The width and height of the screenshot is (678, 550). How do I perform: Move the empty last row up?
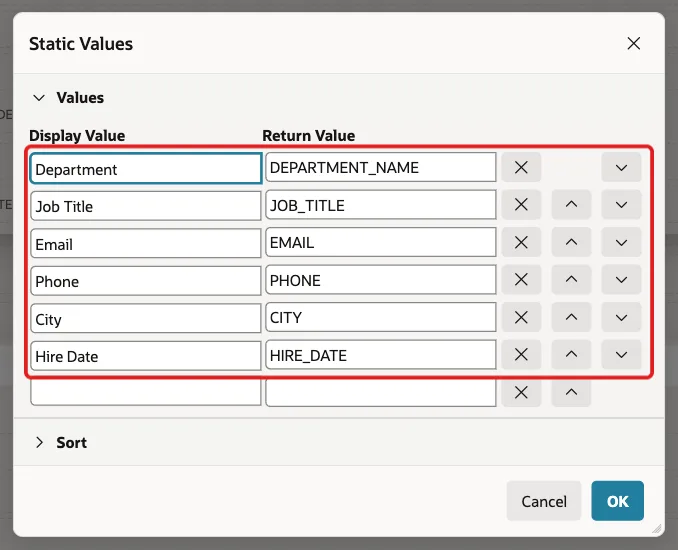(571, 392)
